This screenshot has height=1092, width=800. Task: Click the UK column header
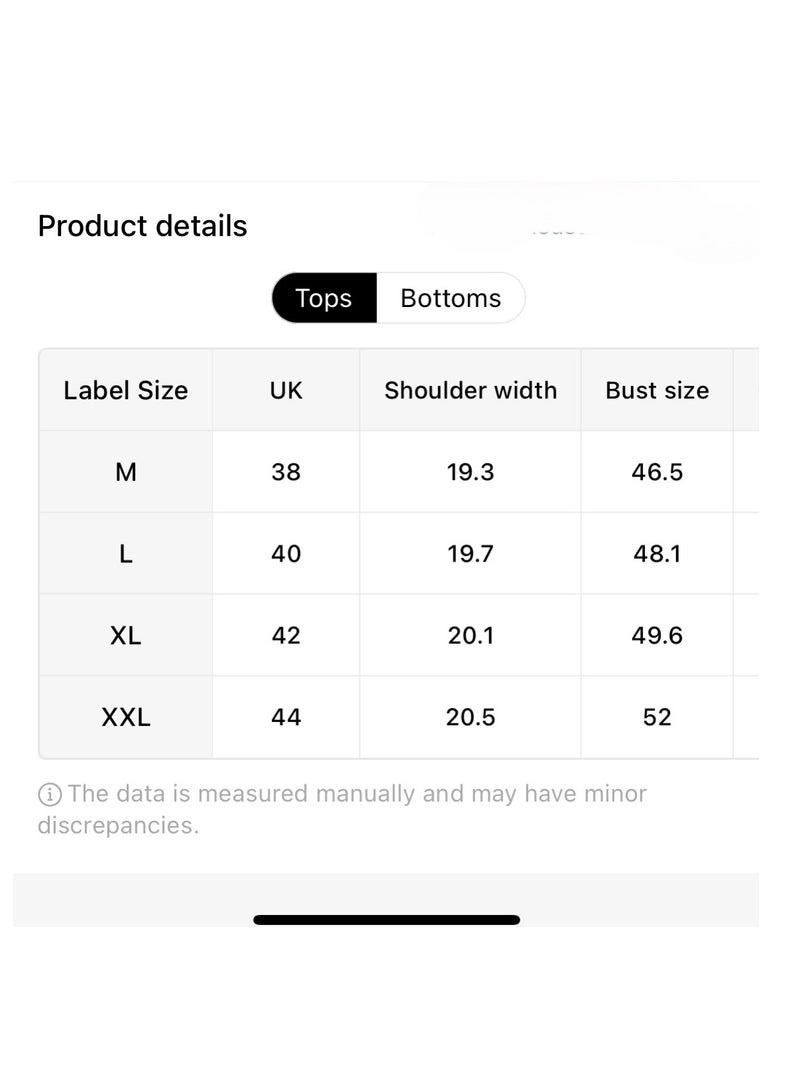click(286, 390)
